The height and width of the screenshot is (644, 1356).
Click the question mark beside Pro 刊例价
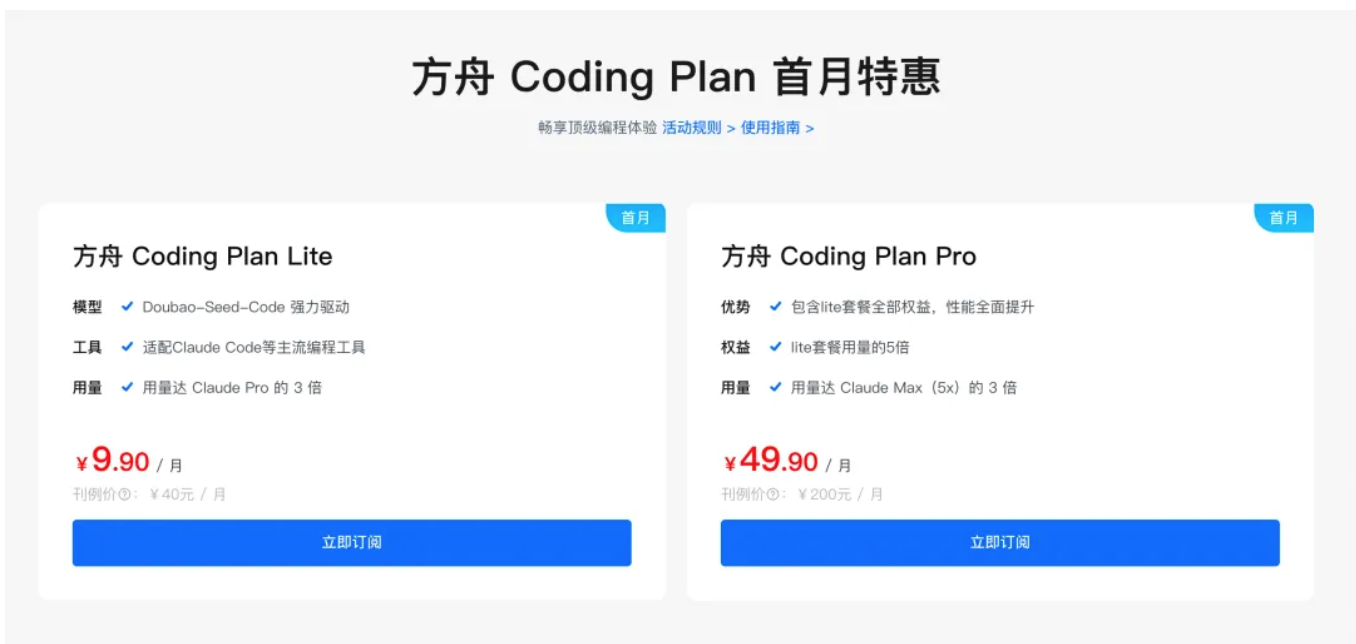coord(773,494)
